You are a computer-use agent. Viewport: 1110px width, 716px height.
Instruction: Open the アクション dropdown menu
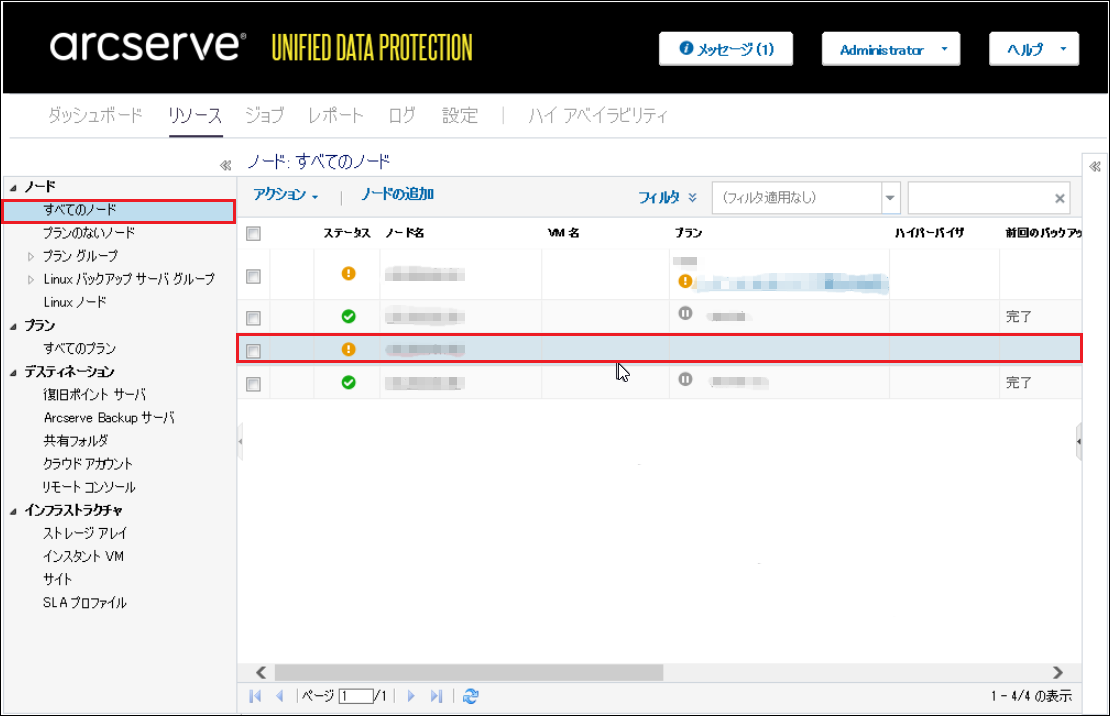click(285, 195)
